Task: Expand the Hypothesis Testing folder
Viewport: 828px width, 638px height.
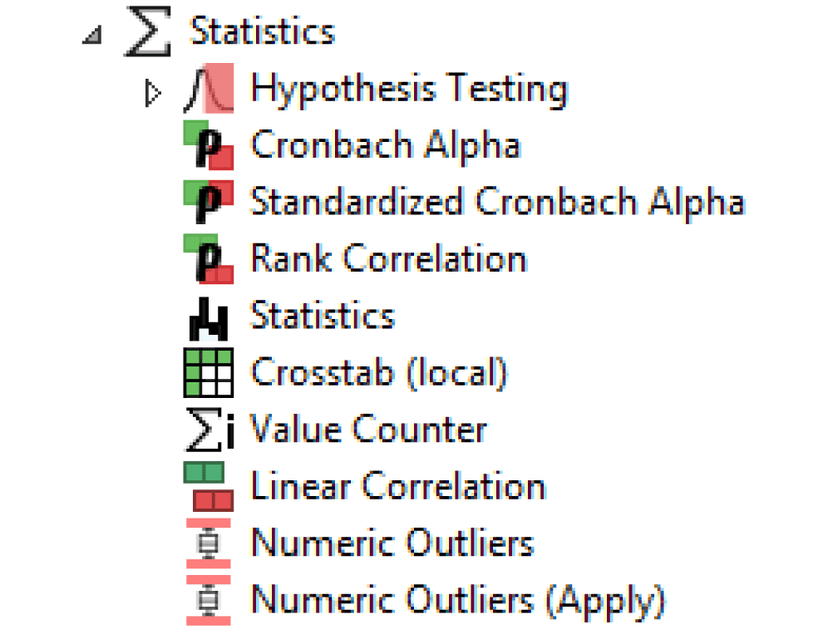Action: [153, 94]
